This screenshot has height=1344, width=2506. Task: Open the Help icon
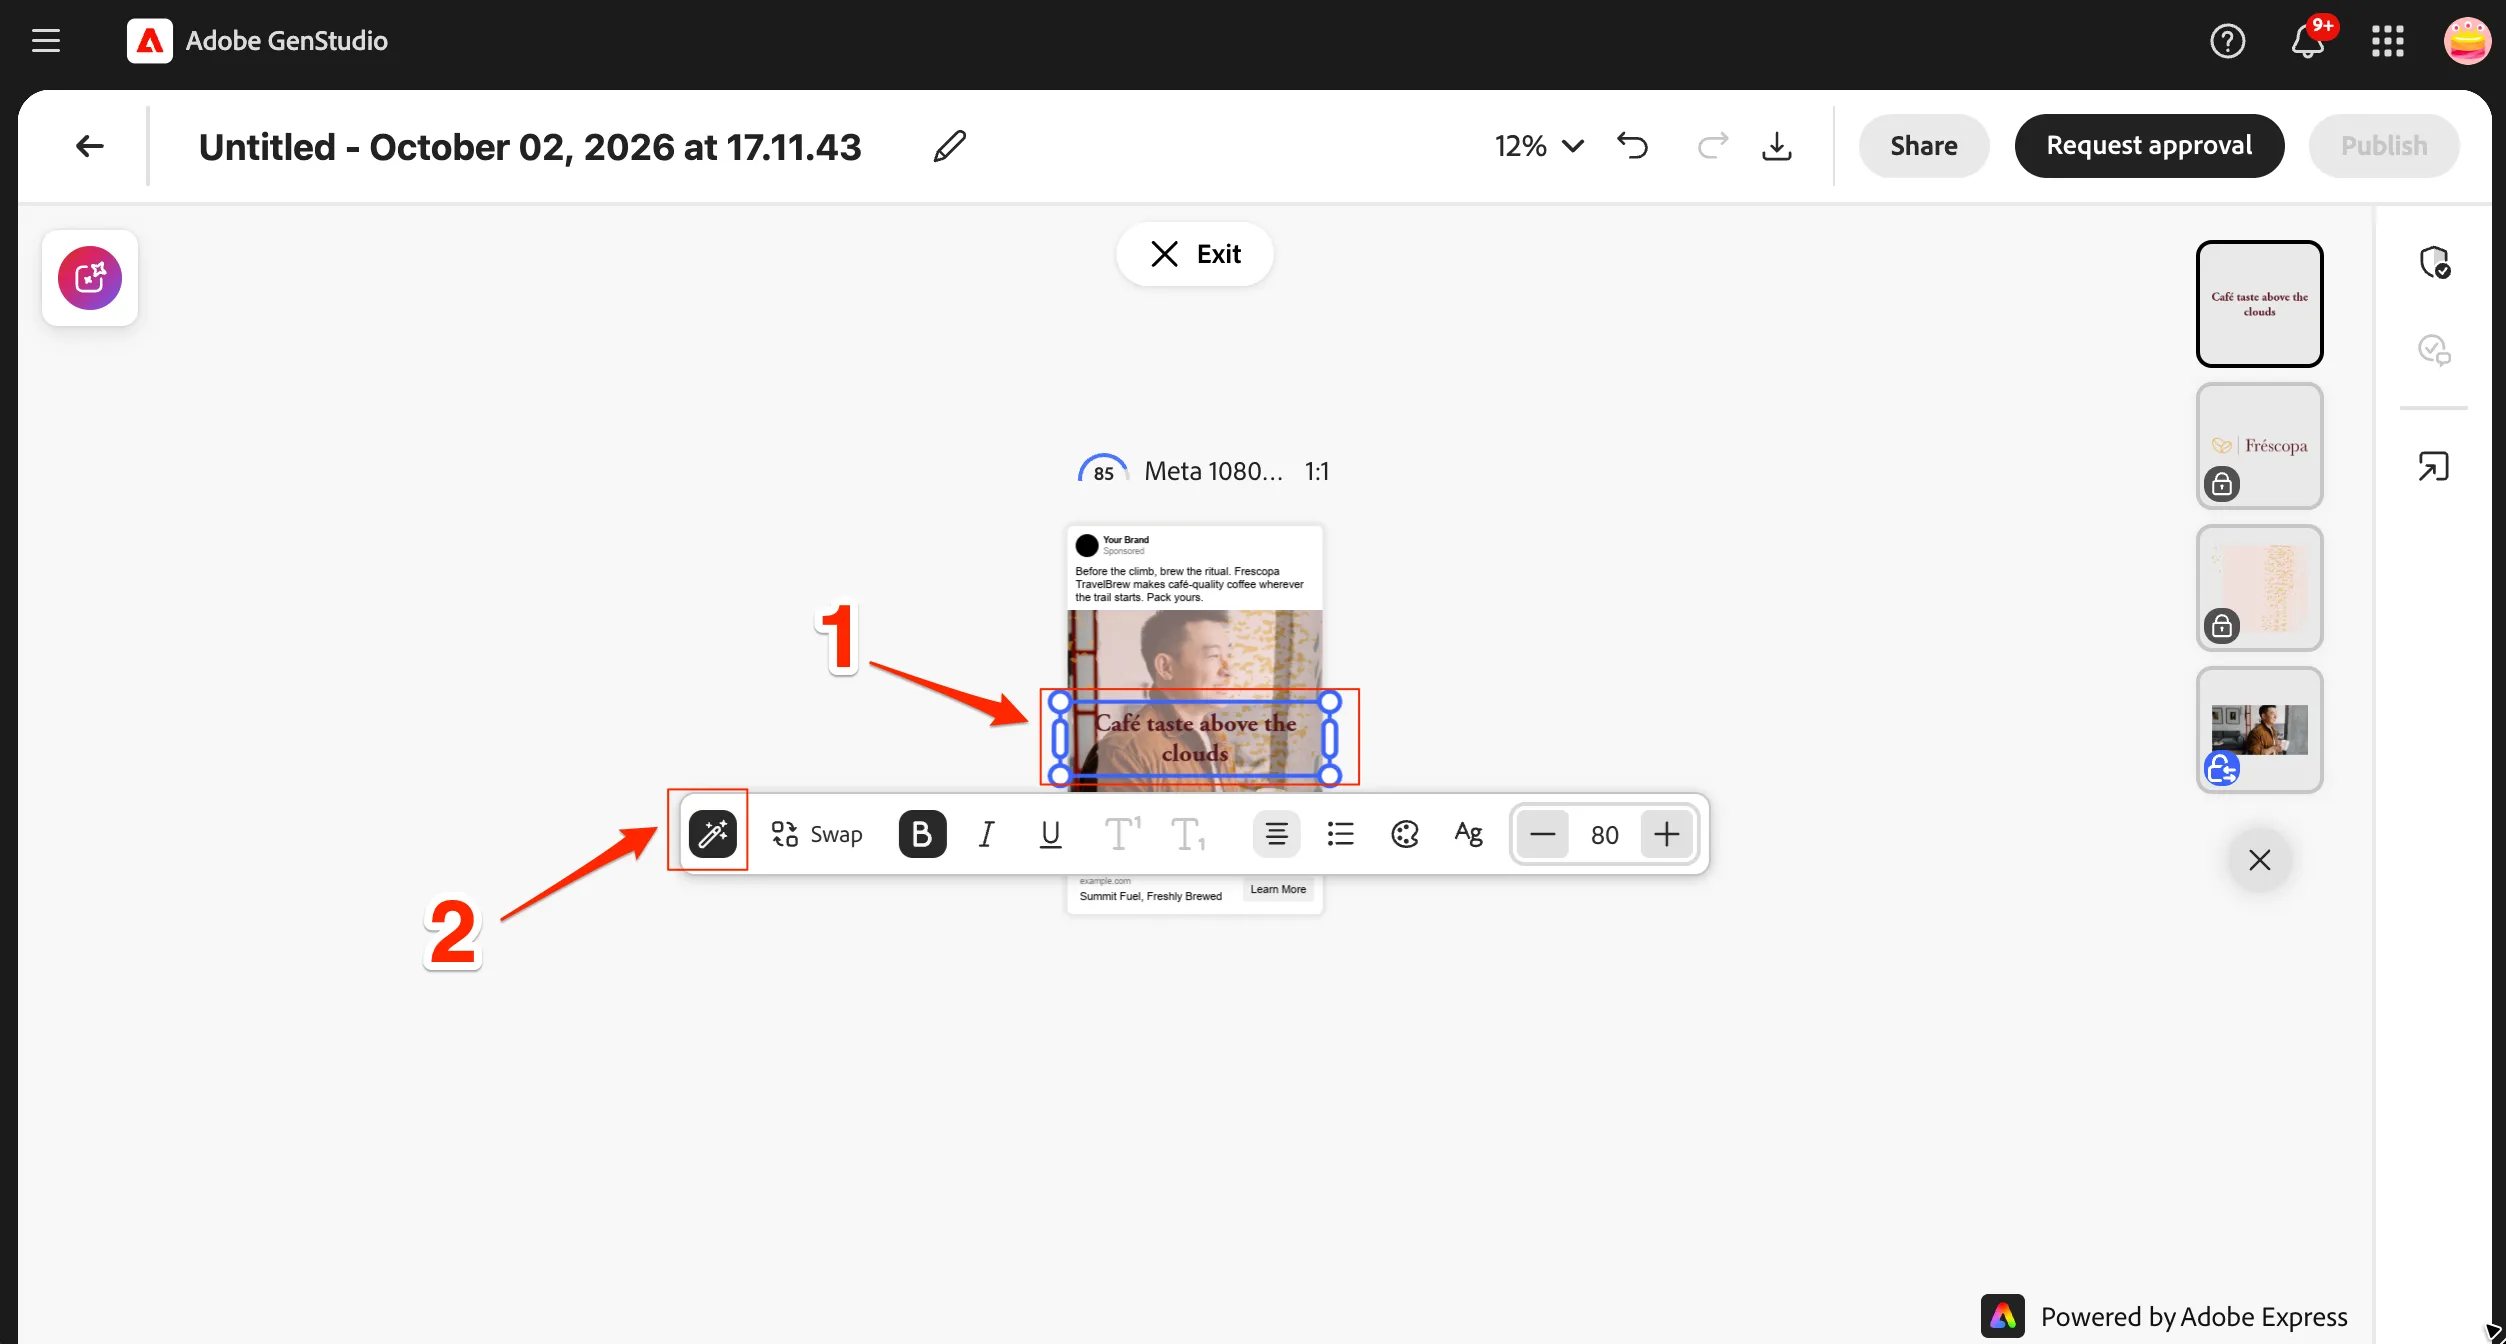(x=2227, y=41)
